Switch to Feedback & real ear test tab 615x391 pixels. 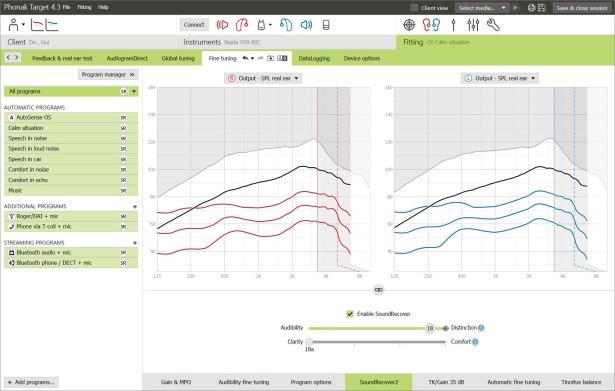click(x=62, y=58)
